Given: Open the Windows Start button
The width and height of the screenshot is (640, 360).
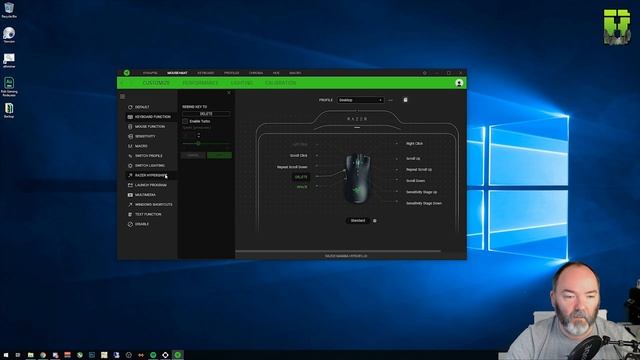Looking at the screenshot, I should coord(6,355).
